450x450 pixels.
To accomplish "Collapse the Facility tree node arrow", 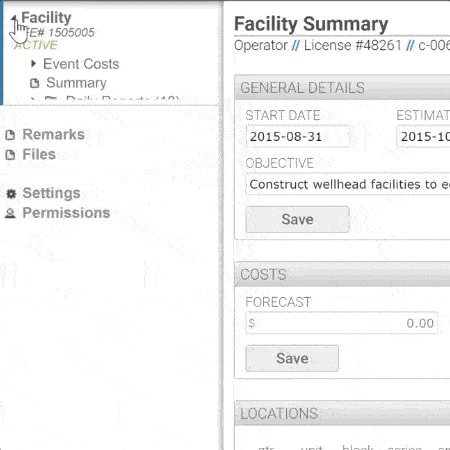I will tap(14, 18).
